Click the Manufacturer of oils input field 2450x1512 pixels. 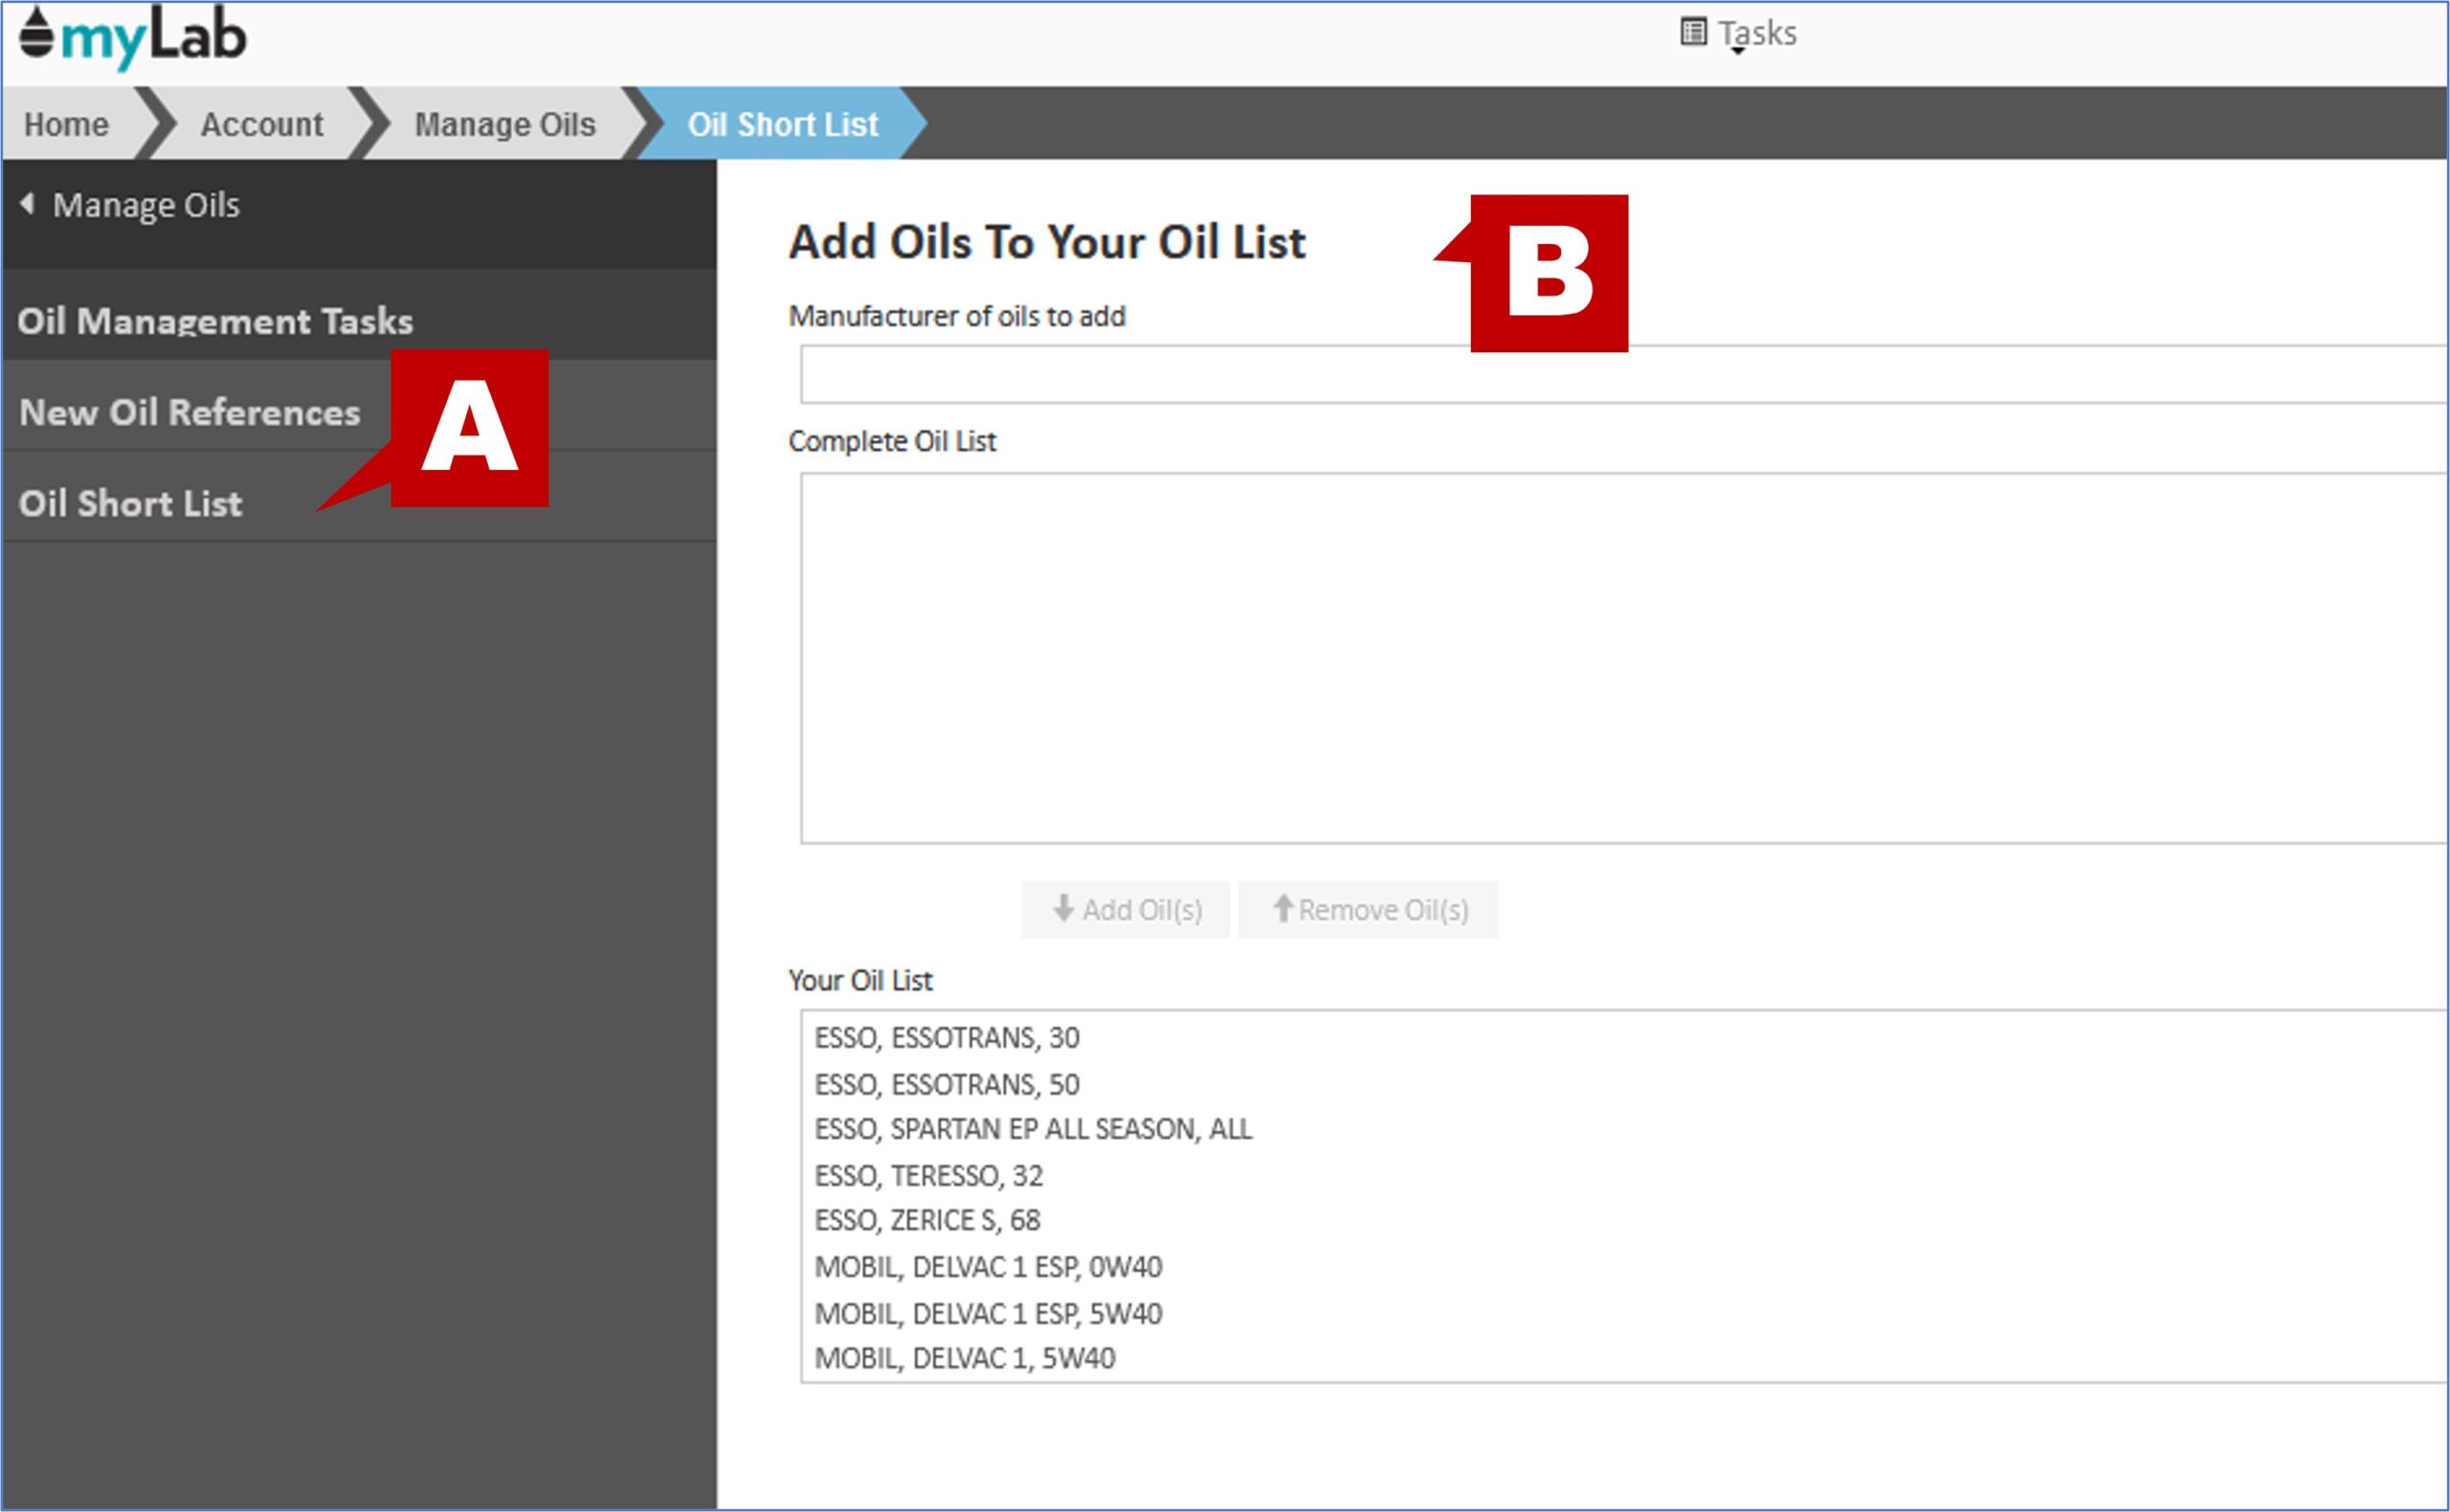1600,375
